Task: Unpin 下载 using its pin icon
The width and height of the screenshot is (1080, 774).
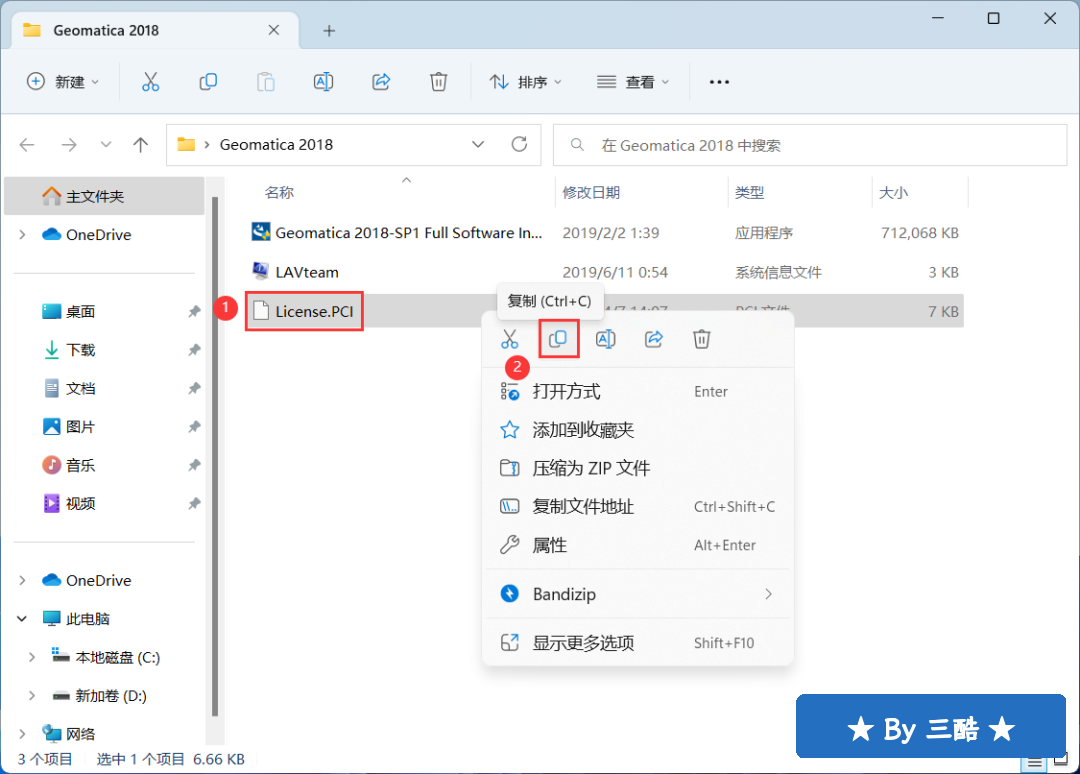Action: 194,351
